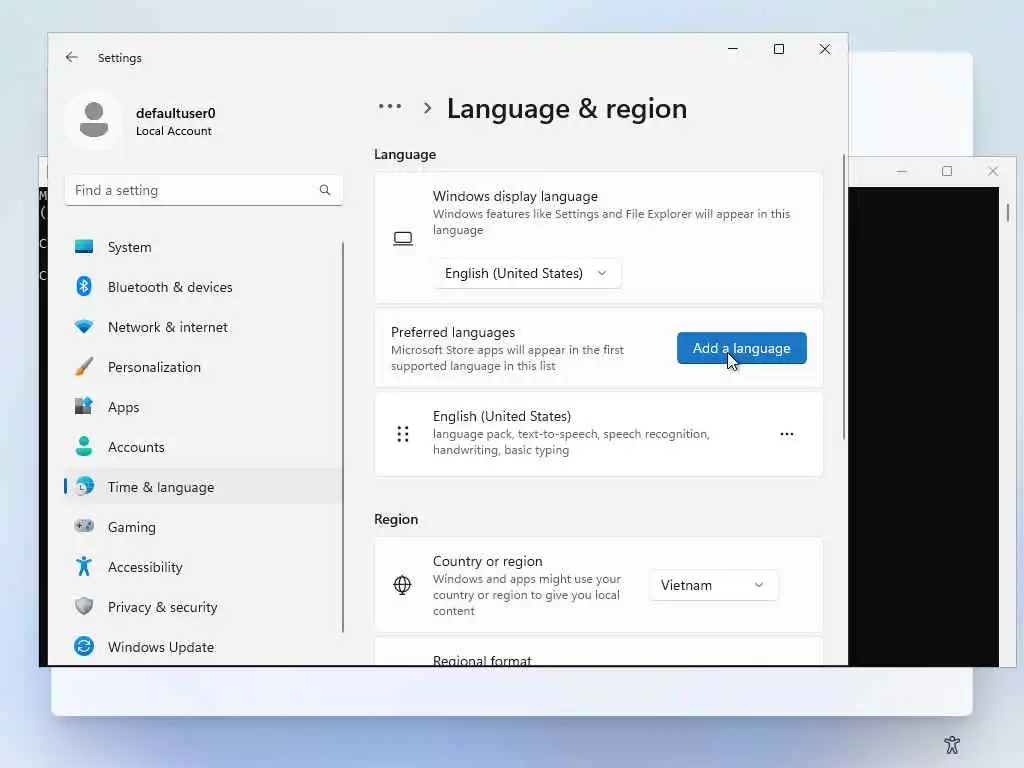1024x768 pixels.
Task: Click the Gaming controller icon
Action: [x=84, y=526]
